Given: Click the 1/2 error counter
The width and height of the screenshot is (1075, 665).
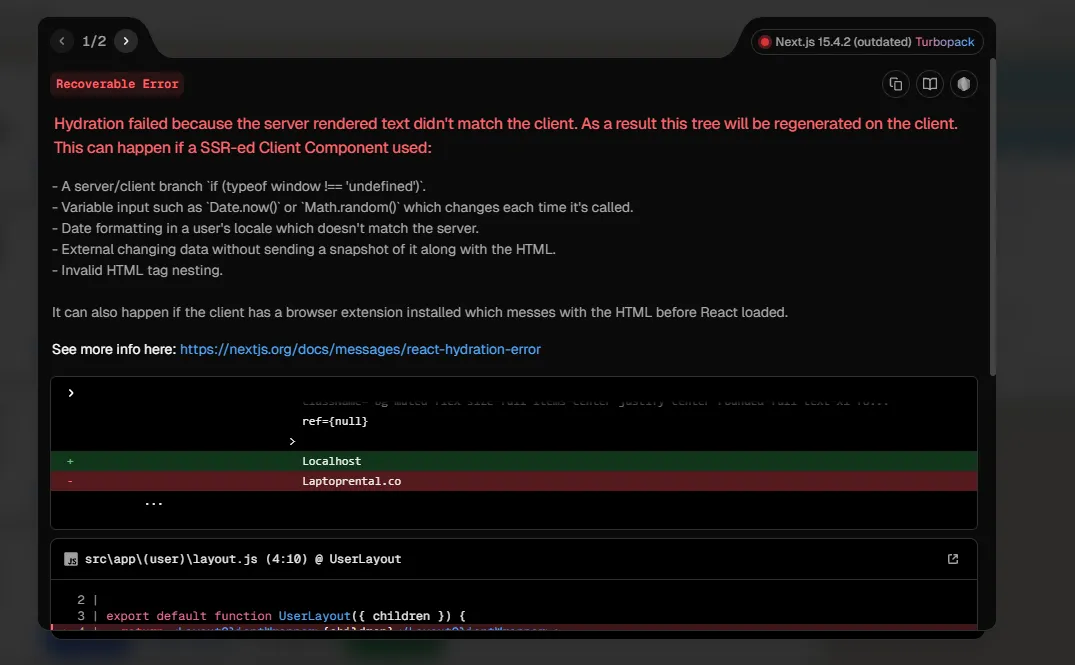Looking at the screenshot, I should pos(94,41).
